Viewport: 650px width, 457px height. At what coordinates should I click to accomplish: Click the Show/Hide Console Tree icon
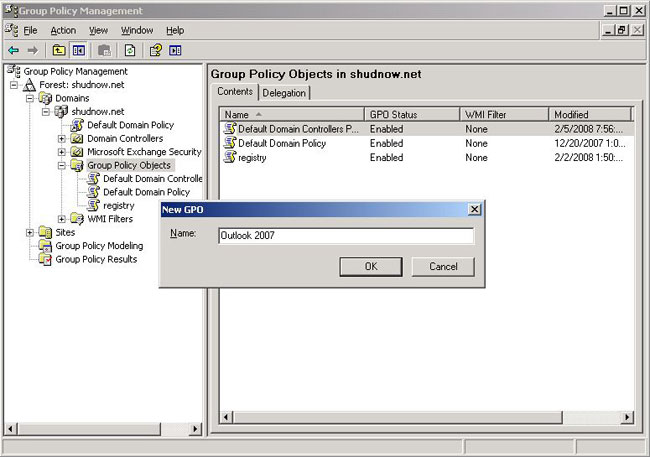(78, 50)
